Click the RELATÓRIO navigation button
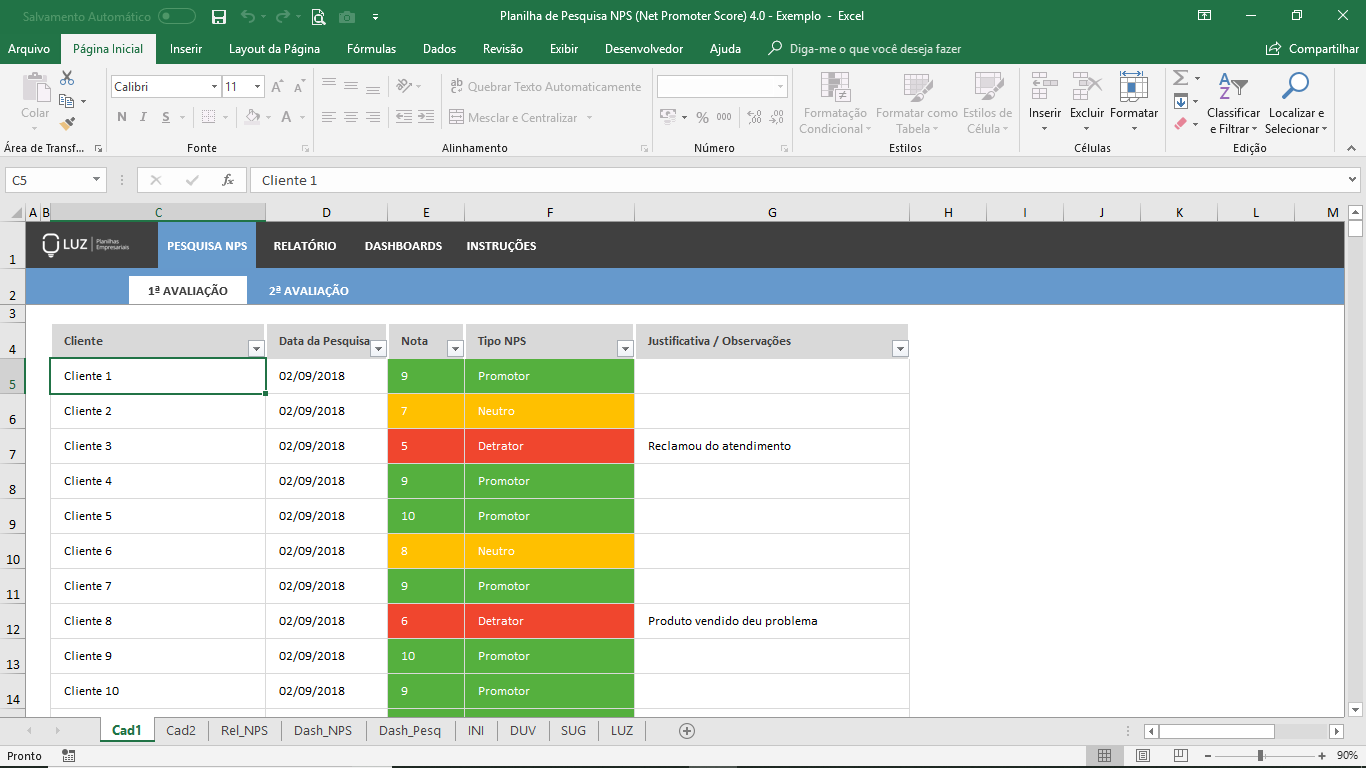This screenshot has height=768, width=1366. click(305, 246)
